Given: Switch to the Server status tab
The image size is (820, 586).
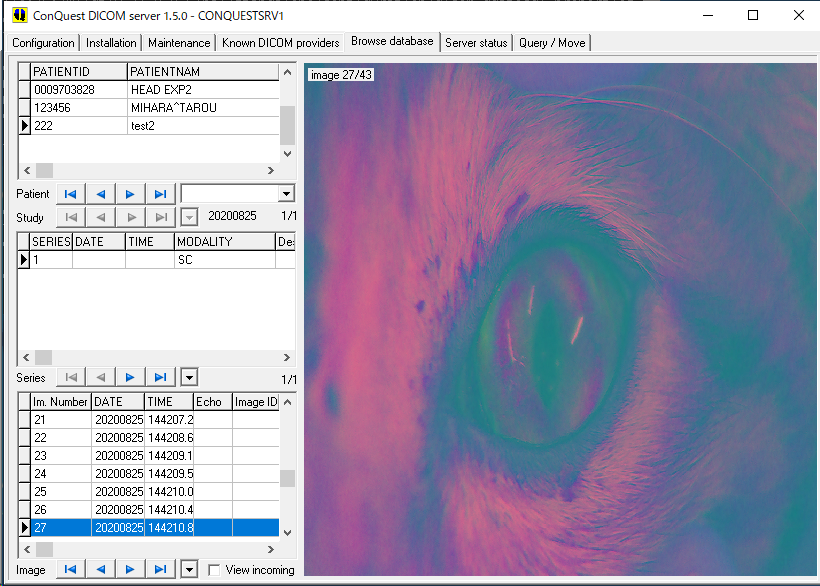Looking at the screenshot, I should 476,43.
